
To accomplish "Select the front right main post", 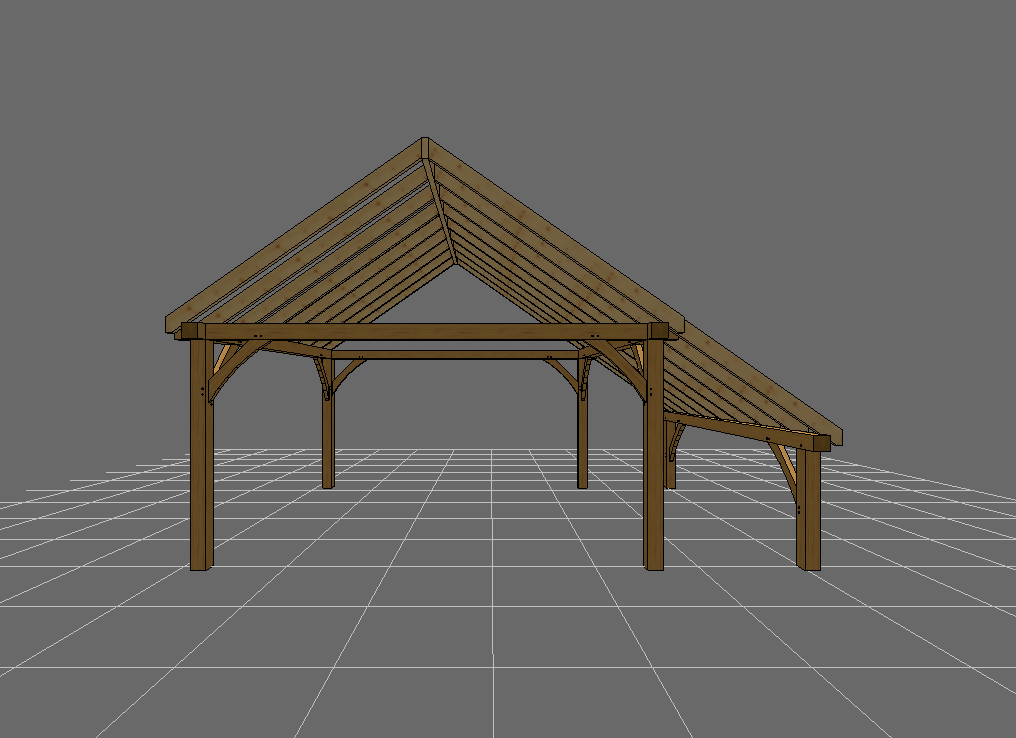I will pos(654,470).
